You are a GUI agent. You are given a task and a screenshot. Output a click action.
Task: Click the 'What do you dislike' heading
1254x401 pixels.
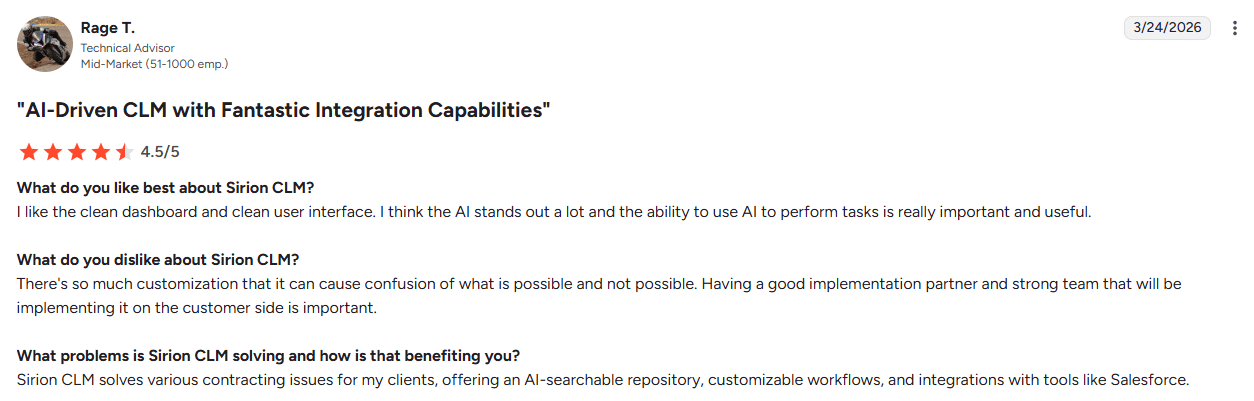coord(158,260)
